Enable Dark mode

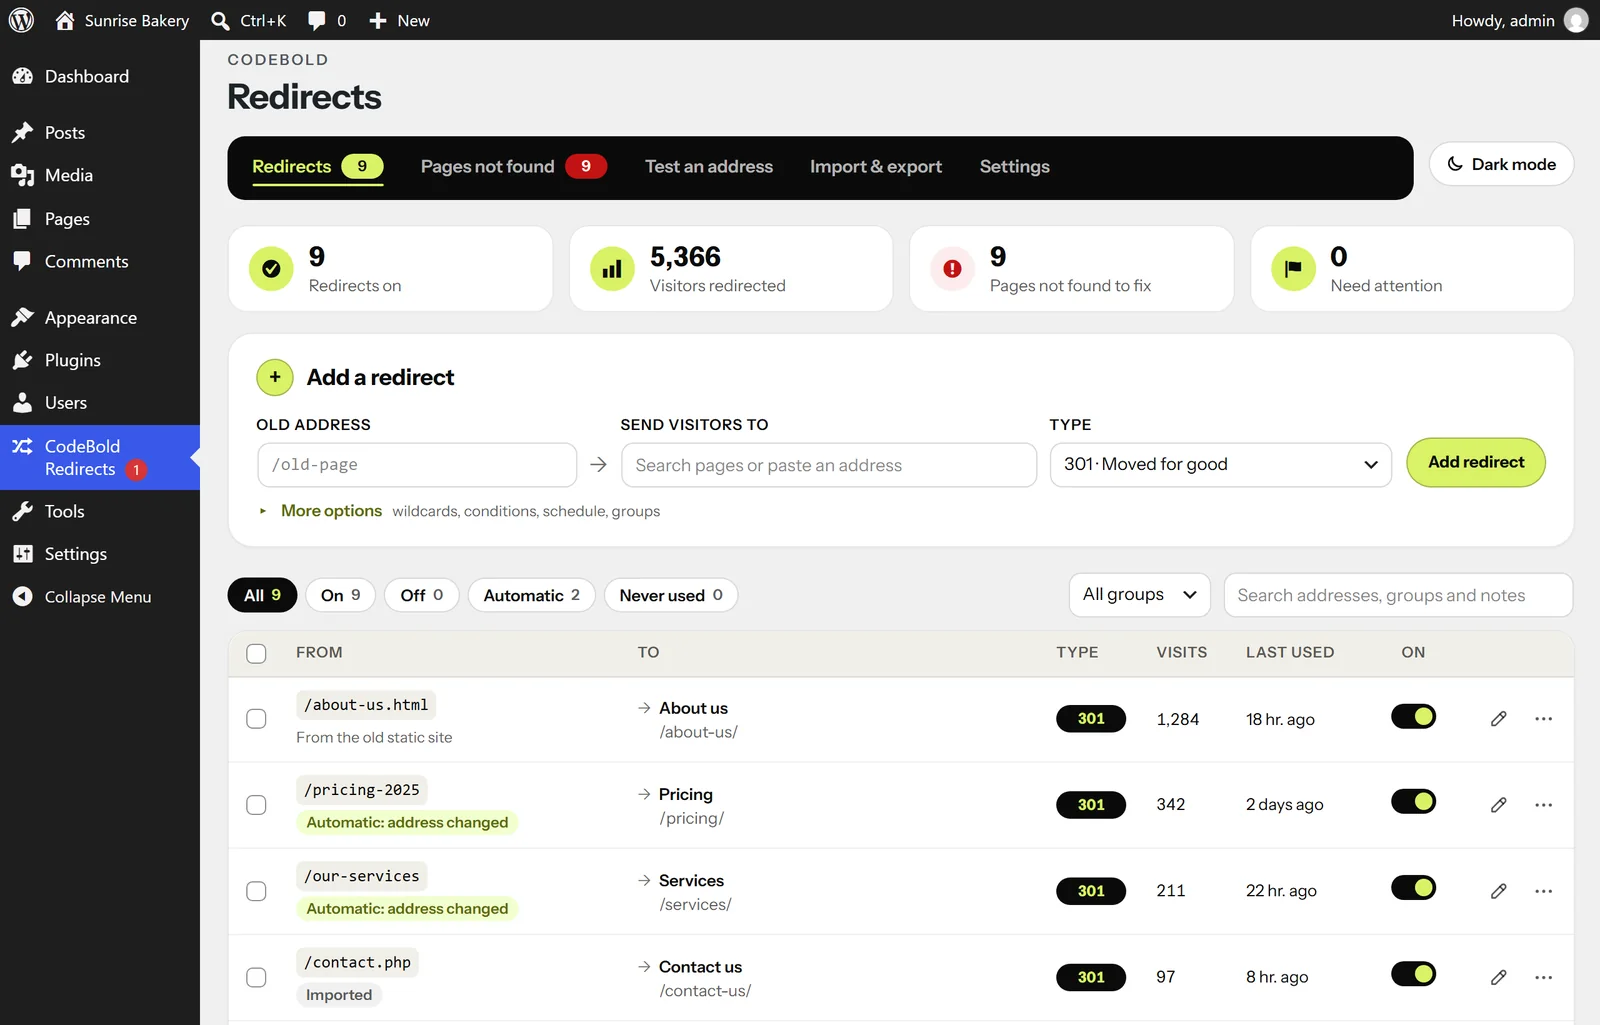(x=1501, y=164)
